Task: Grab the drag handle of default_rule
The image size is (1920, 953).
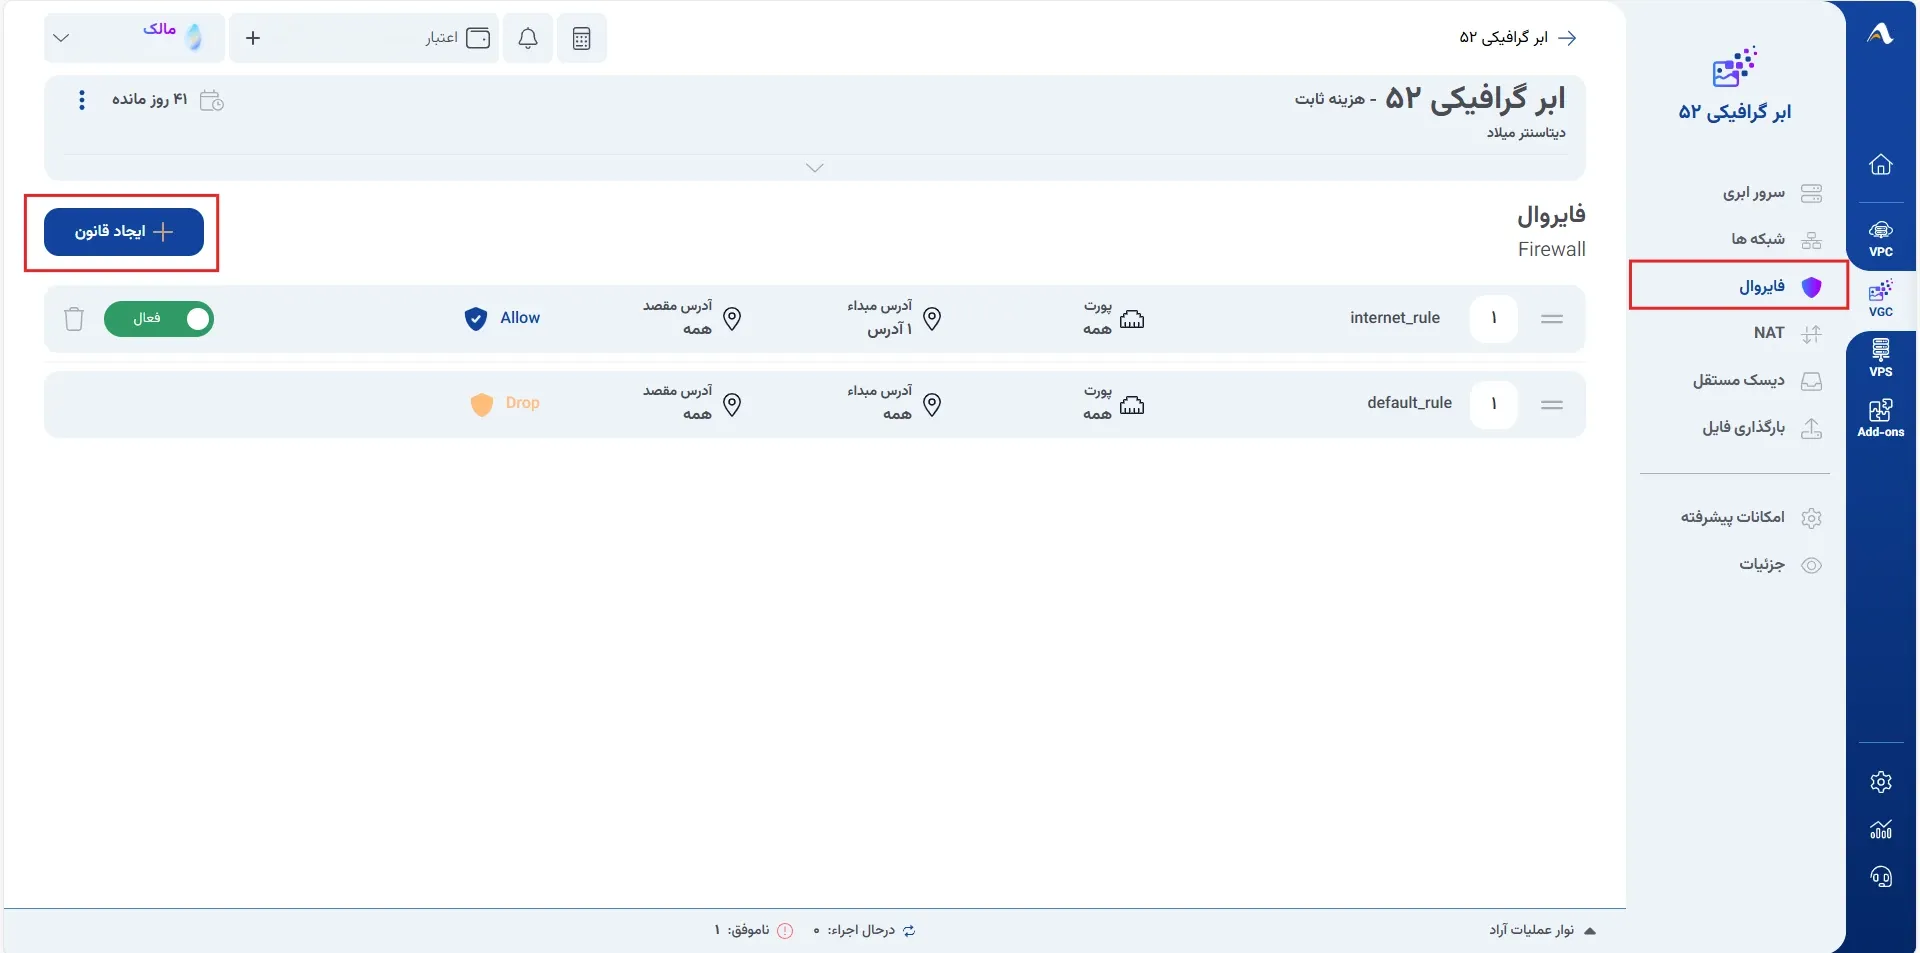Action: coord(1552,405)
